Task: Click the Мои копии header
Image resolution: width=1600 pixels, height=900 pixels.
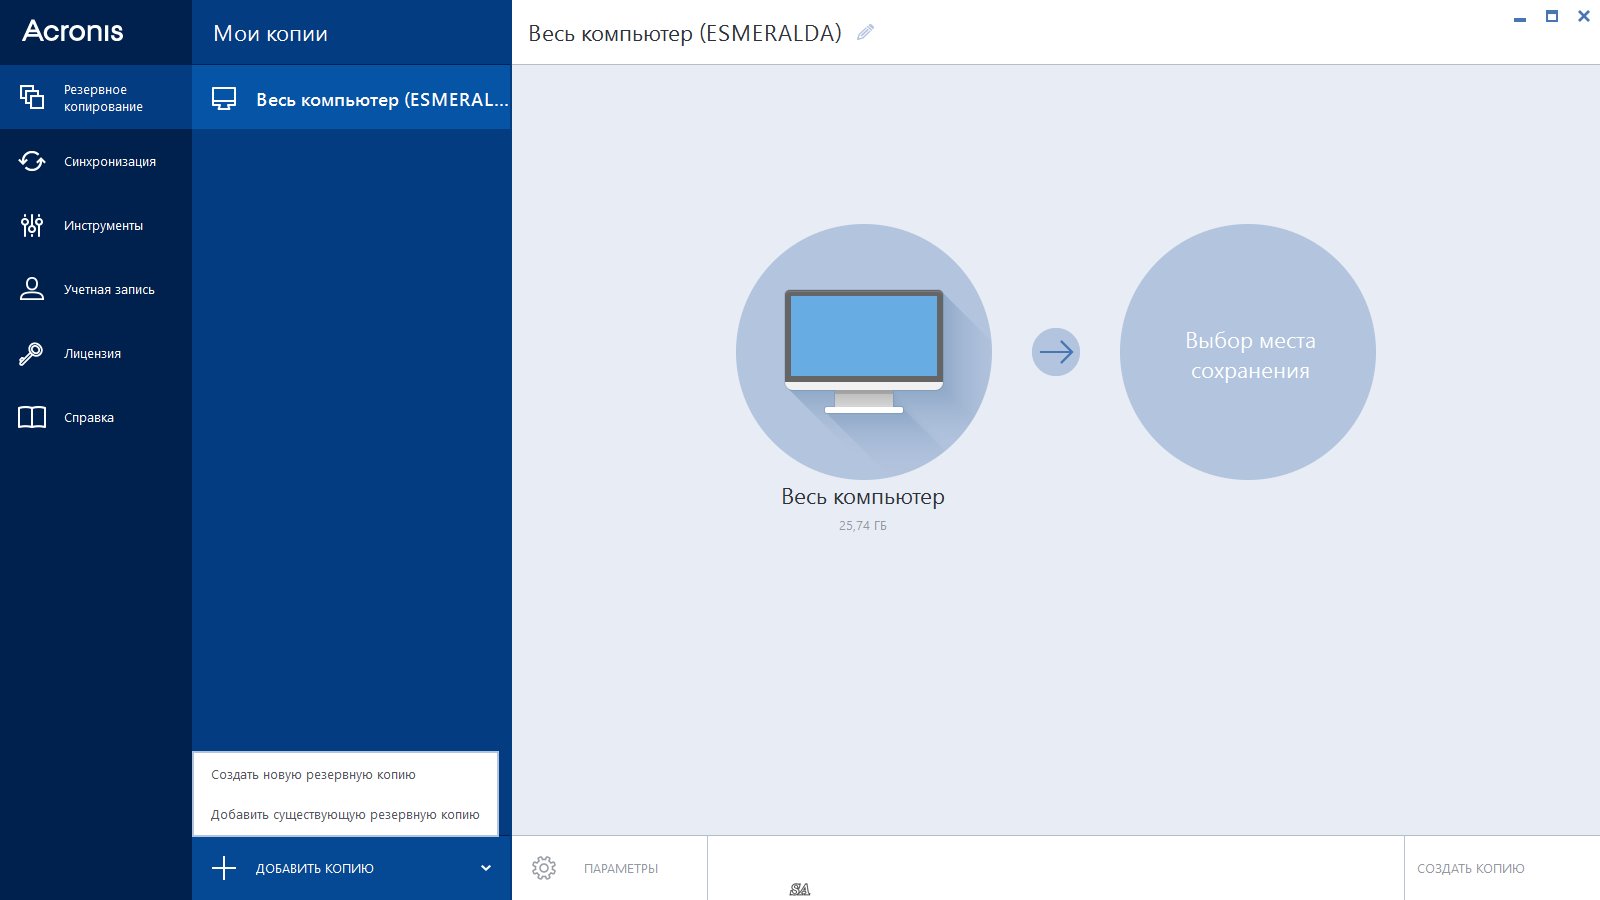Action: (x=270, y=33)
